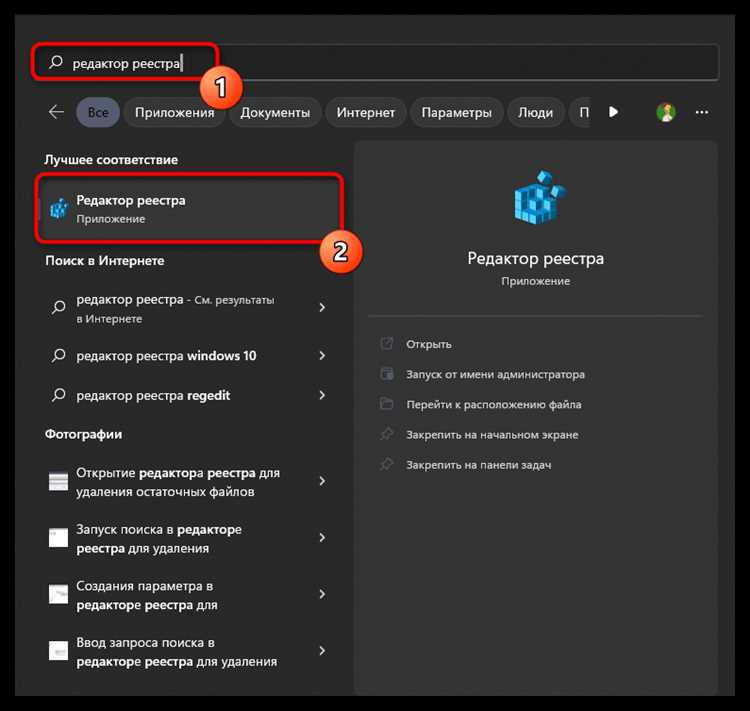Switch to the 'Интернет' filter tab
The width and height of the screenshot is (750, 711).
point(365,112)
